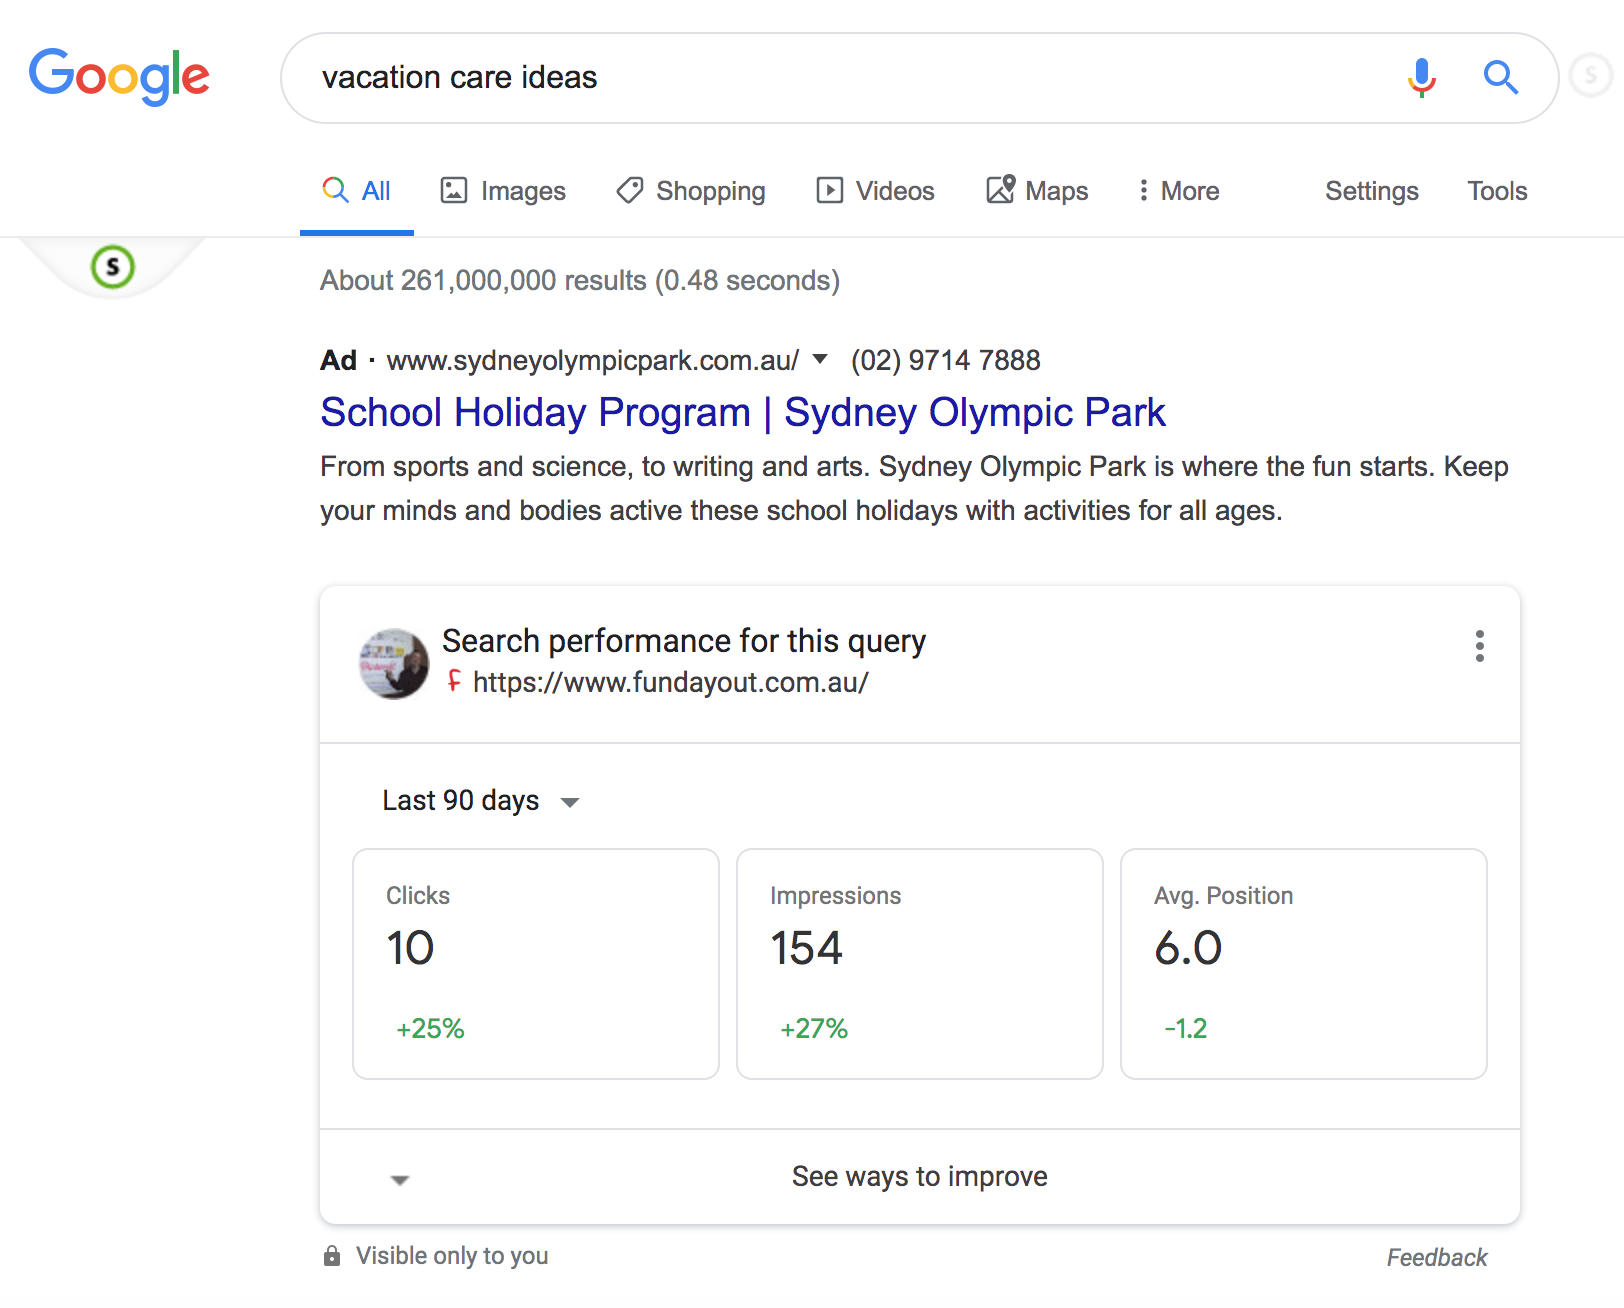Image resolution: width=1624 pixels, height=1308 pixels.
Task: Start voice search with microphone icon
Action: 1421,77
